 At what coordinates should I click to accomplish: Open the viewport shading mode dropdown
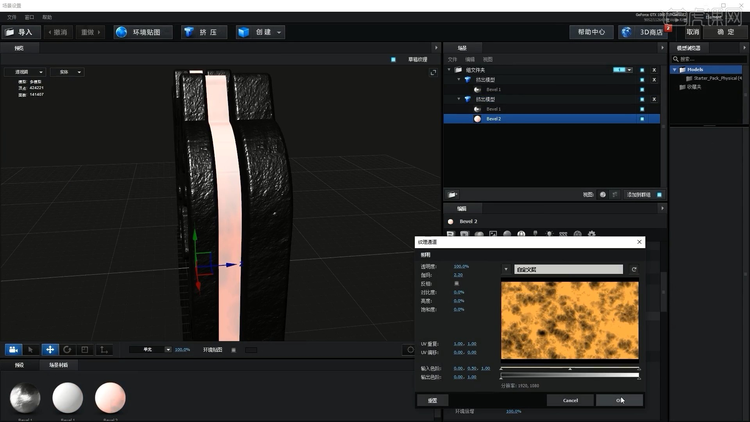pyautogui.click(x=67, y=72)
